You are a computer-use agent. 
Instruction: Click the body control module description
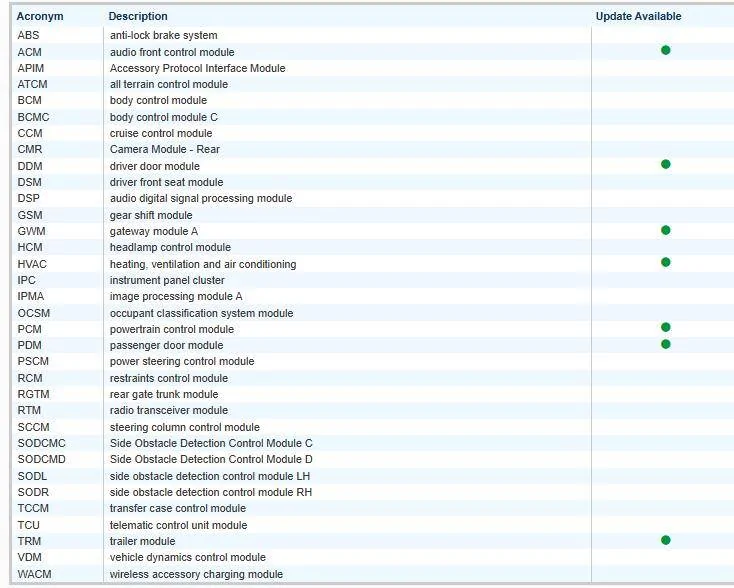pyautogui.click(x=158, y=101)
